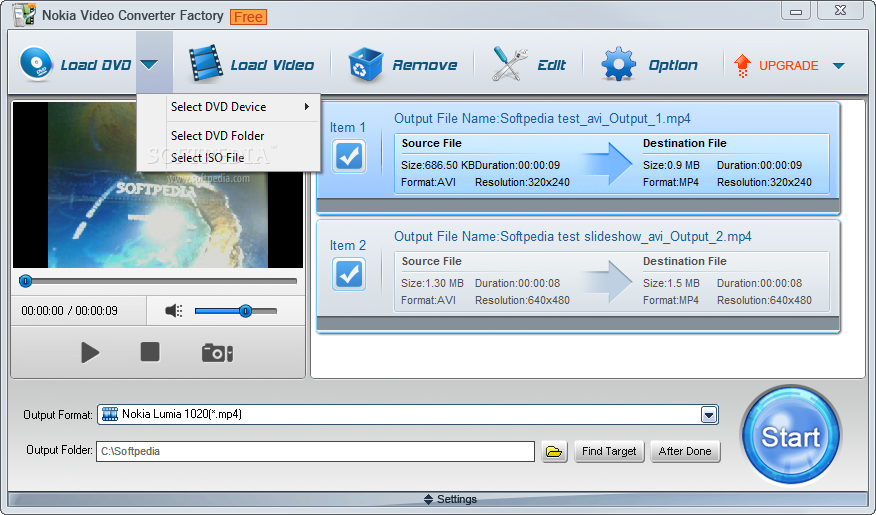Click the UPGRADE arrow icon
The image size is (876, 515).
click(x=742, y=65)
